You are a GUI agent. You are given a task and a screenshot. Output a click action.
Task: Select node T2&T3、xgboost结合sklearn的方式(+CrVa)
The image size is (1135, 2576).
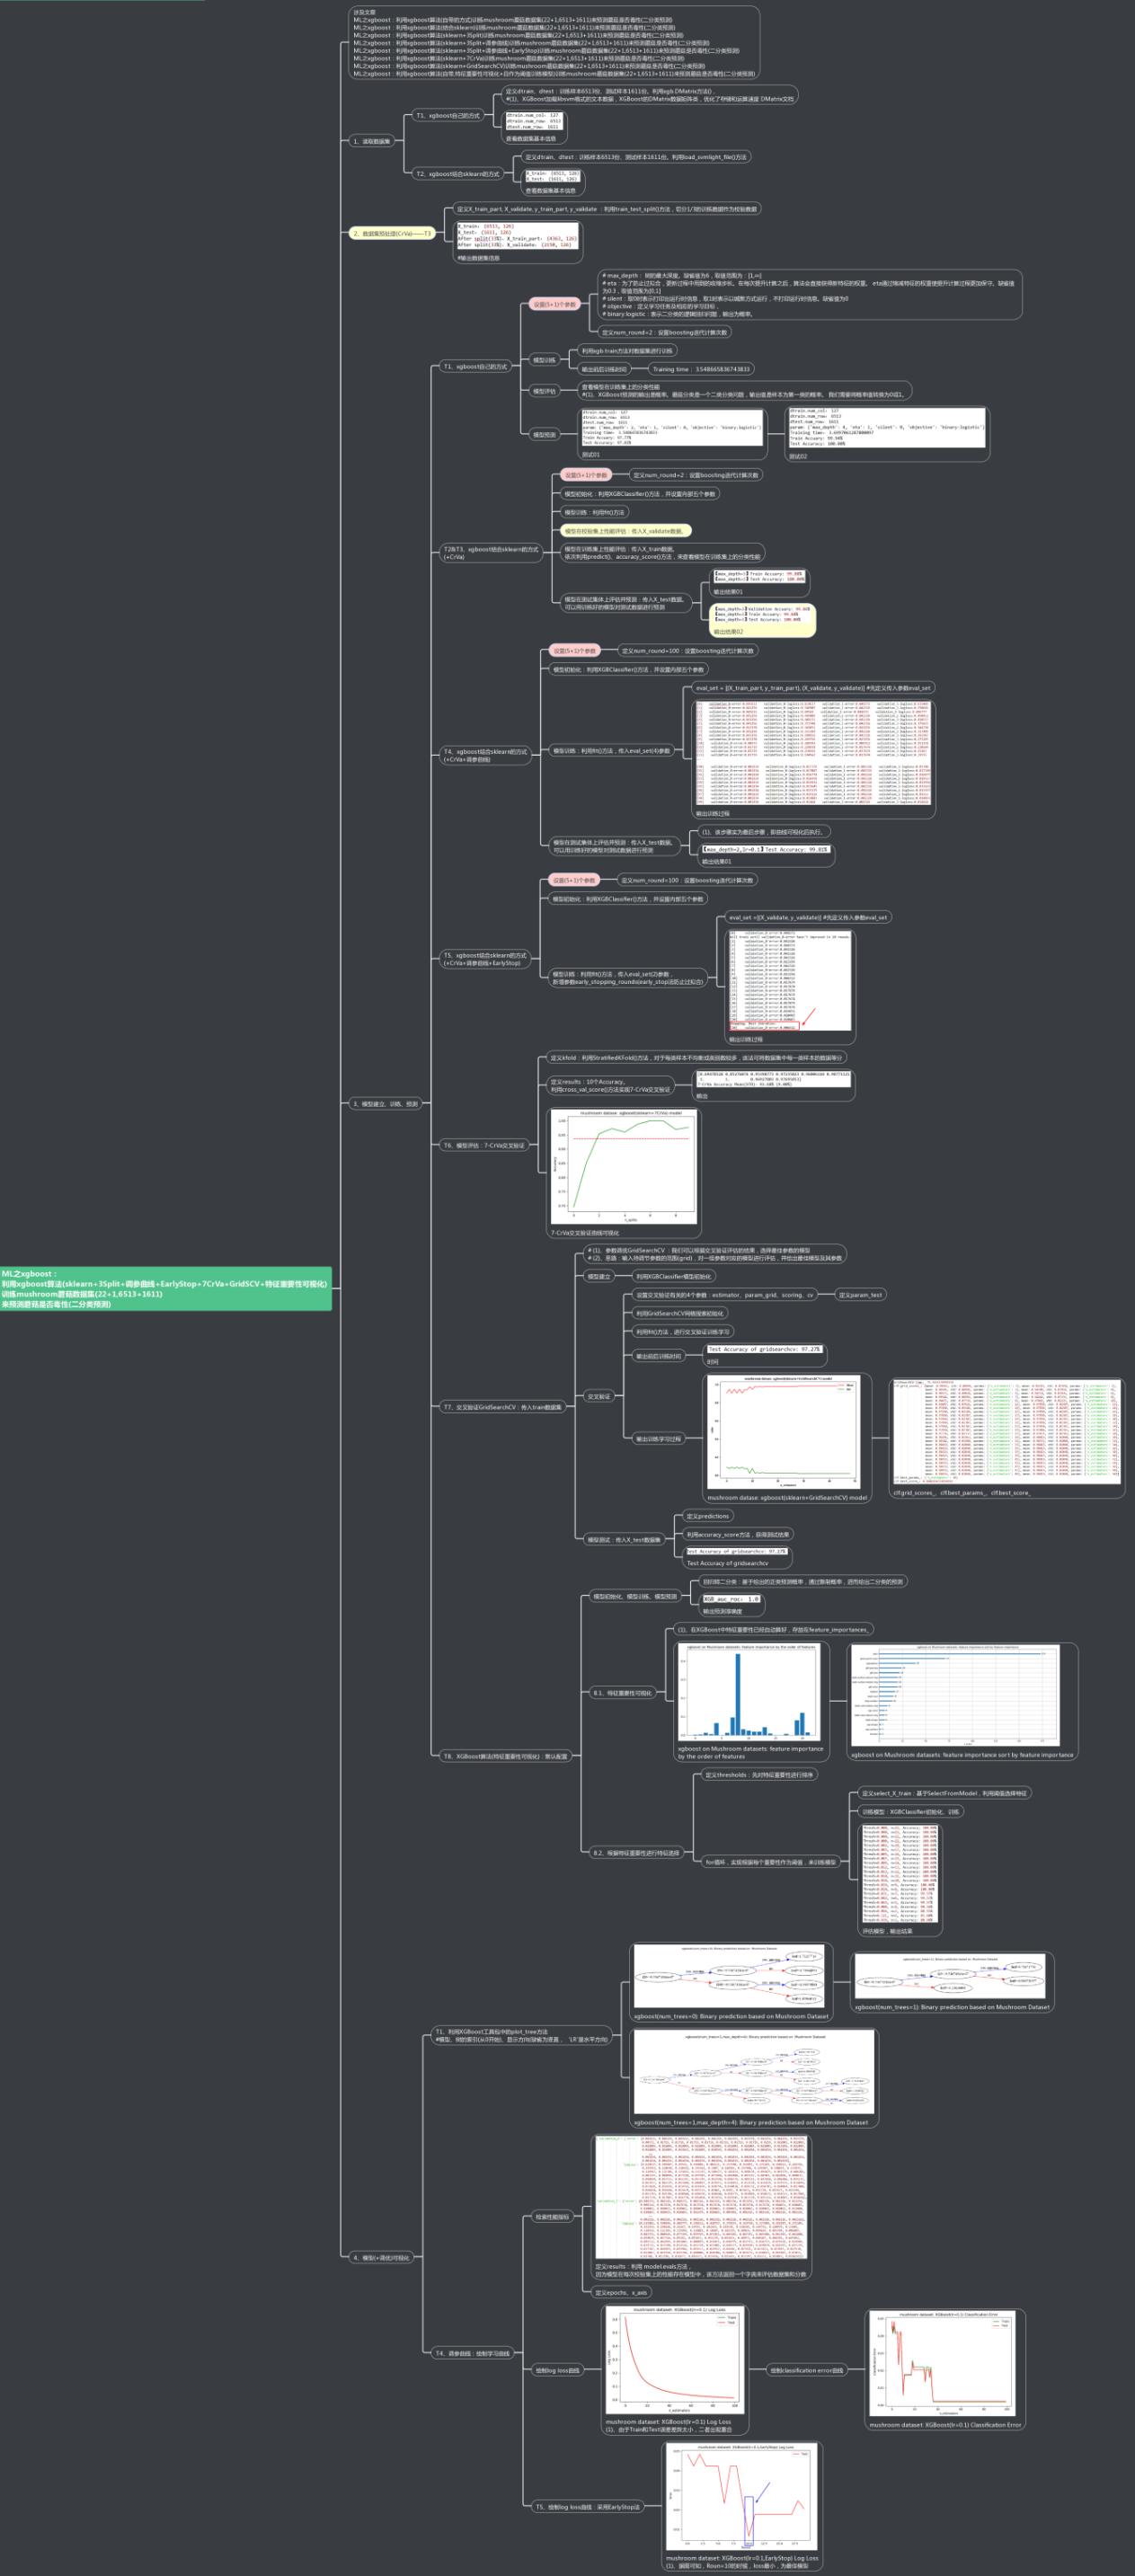click(x=491, y=552)
